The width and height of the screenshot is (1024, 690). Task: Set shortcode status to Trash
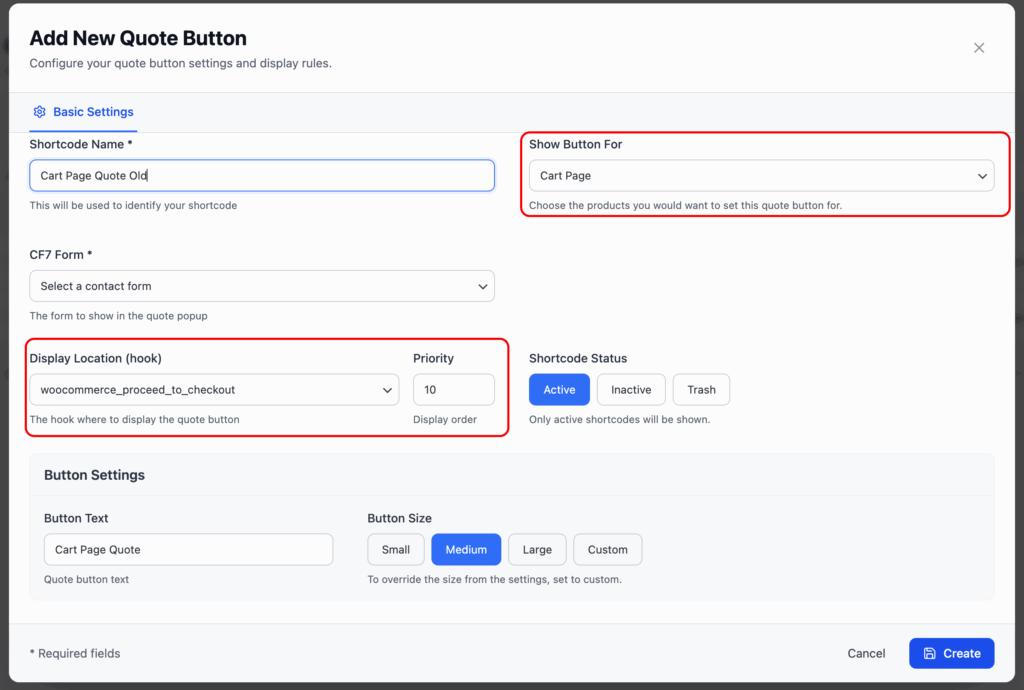click(701, 390)
